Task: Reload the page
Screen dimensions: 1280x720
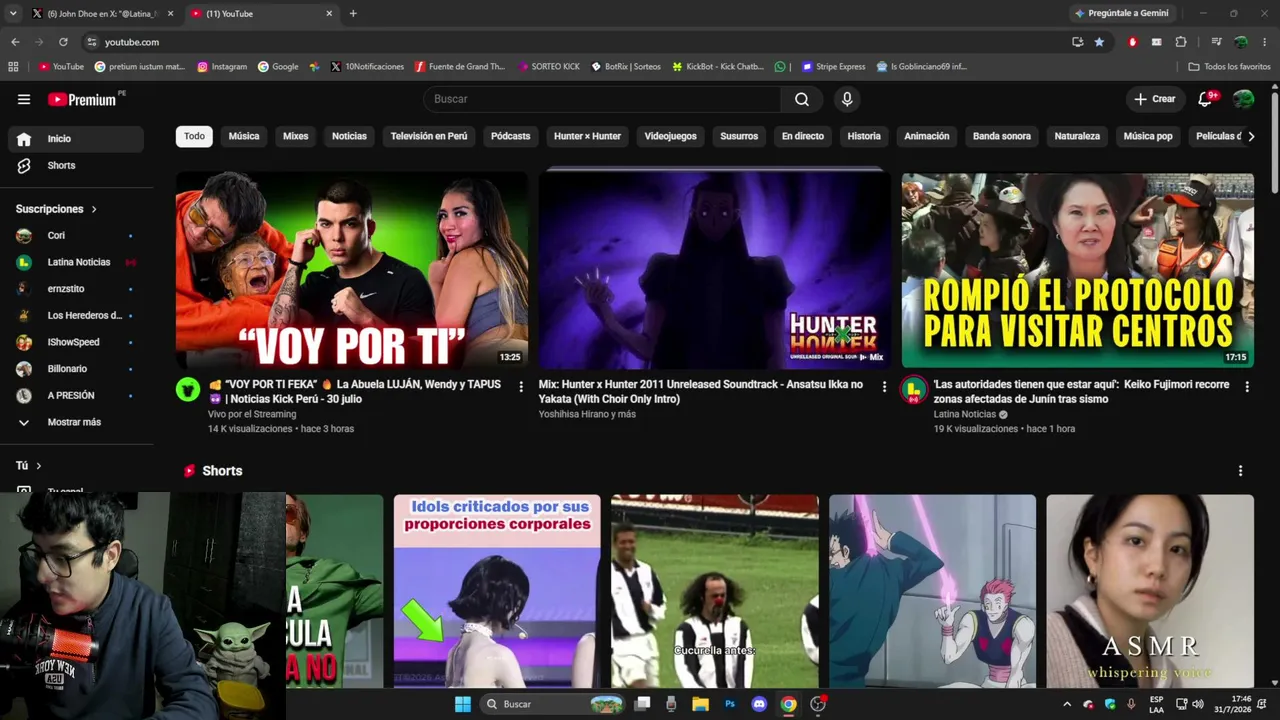Action: 63,42
